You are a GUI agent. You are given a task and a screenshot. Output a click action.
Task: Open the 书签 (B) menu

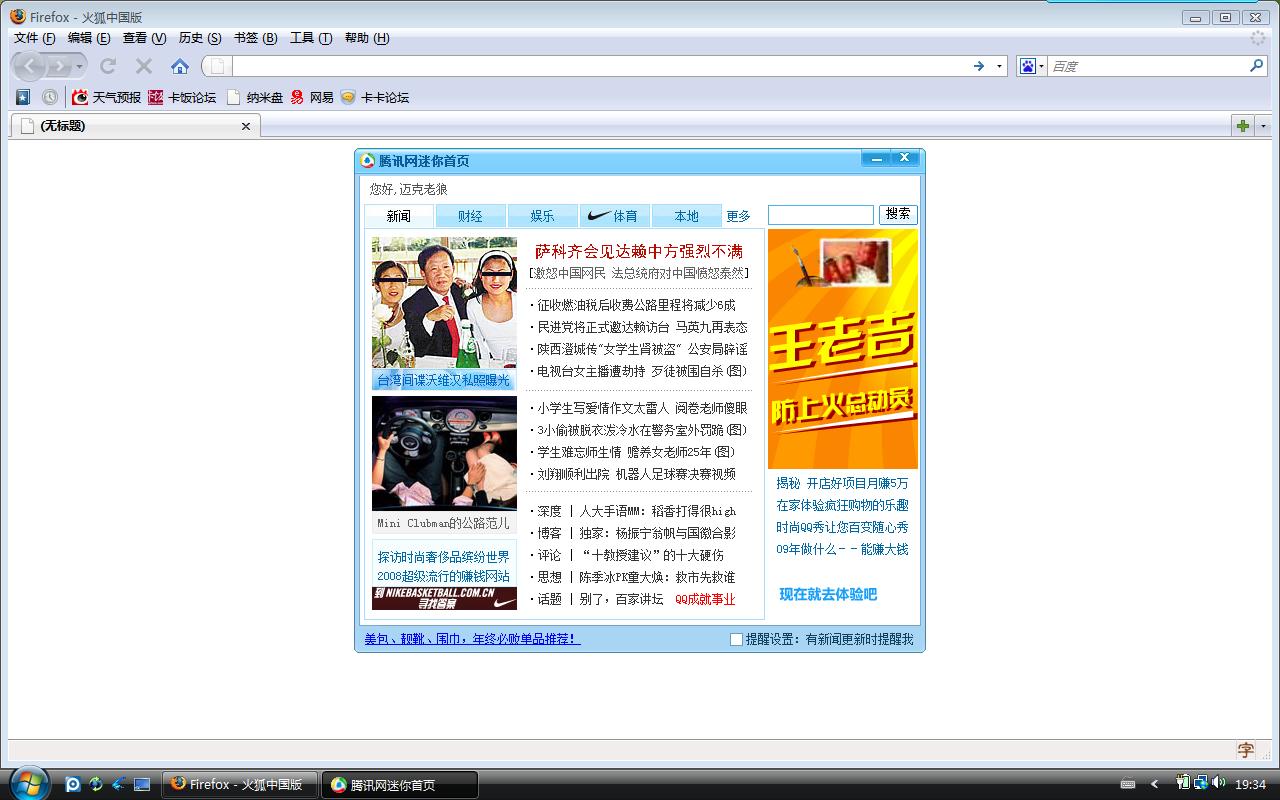point(255,38)
